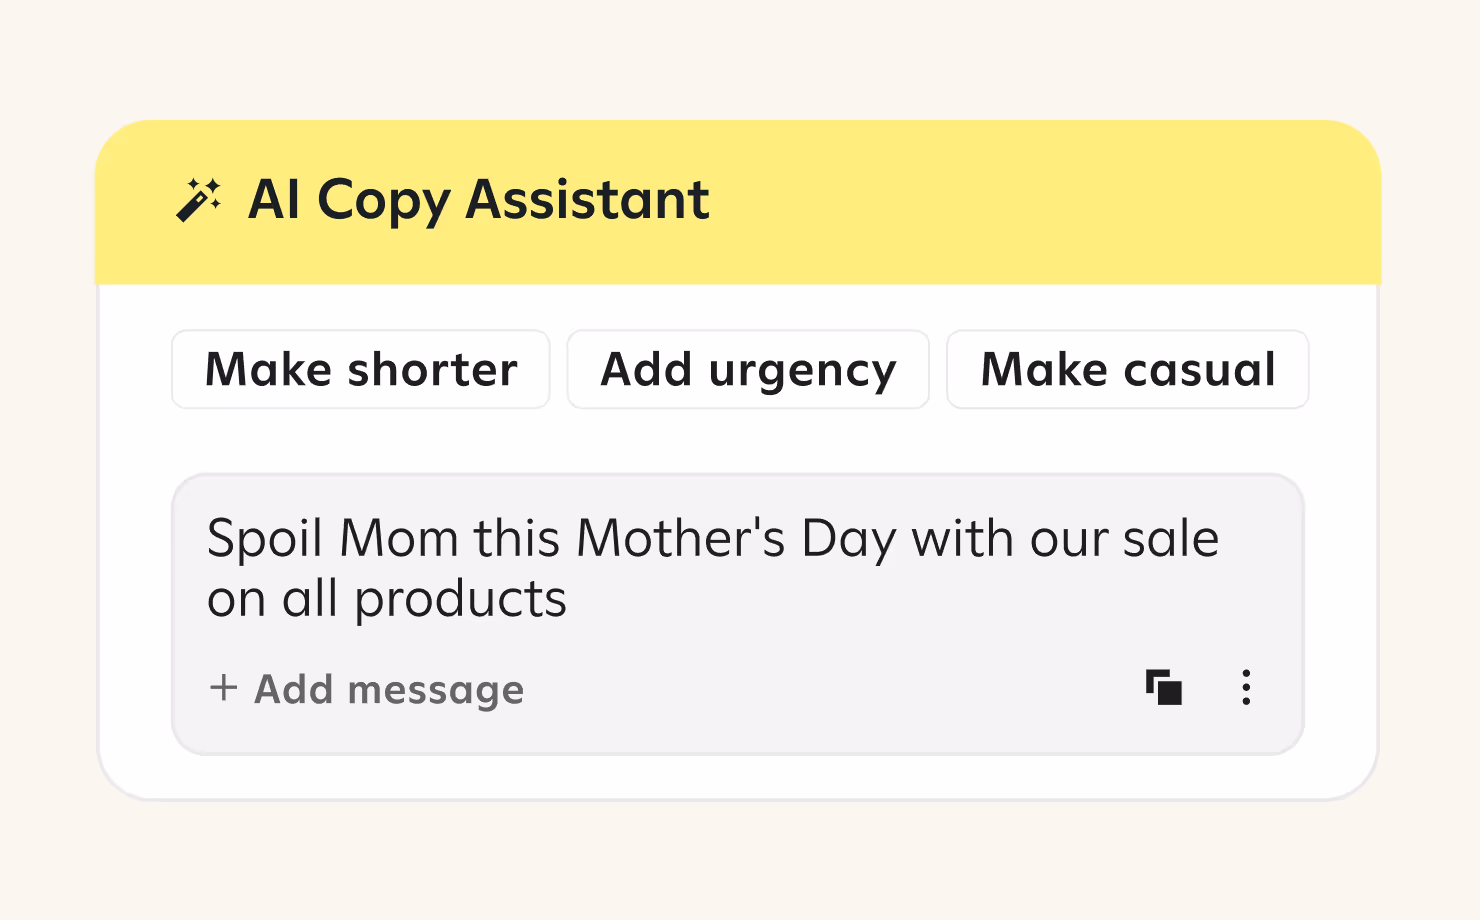Choose the Make casual suggestion
The image size is (1480, 920).
point(1127,370)
